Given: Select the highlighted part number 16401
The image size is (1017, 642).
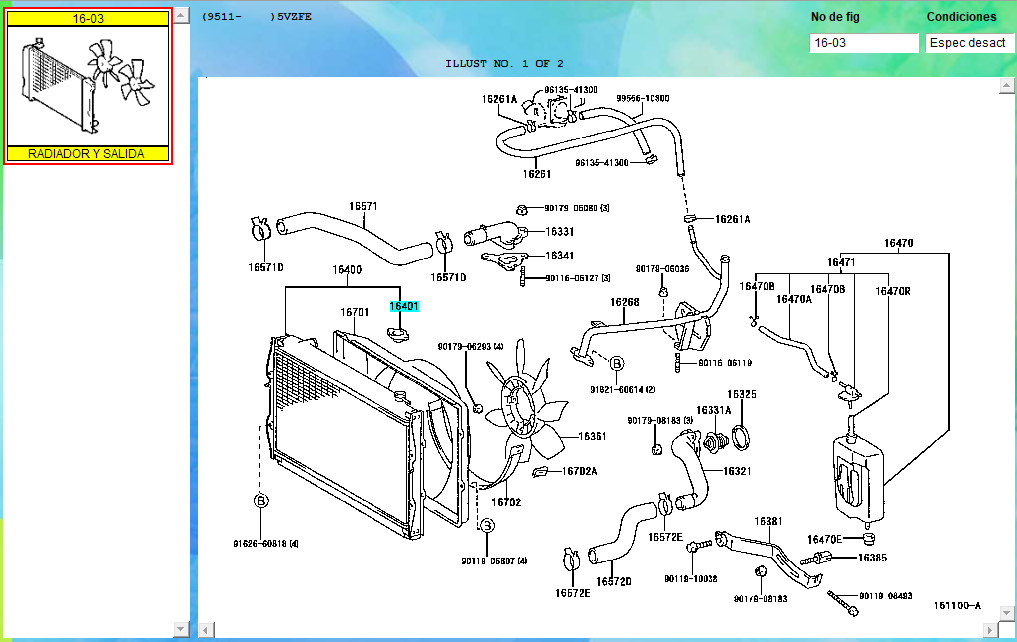Looking at the screenshot, I should point(404,307).
